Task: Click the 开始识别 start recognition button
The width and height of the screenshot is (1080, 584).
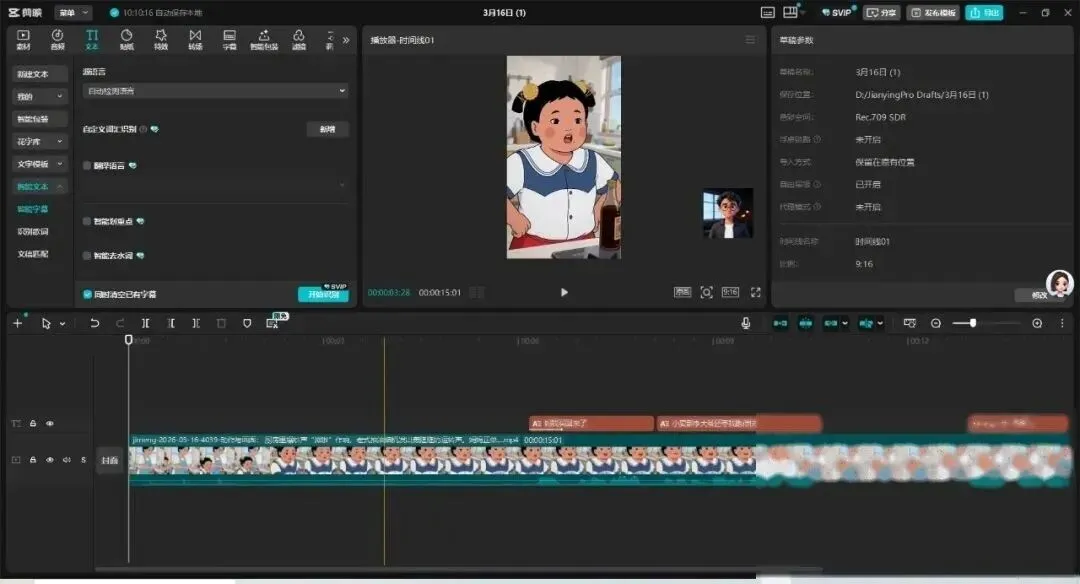Action: (323, 295)
